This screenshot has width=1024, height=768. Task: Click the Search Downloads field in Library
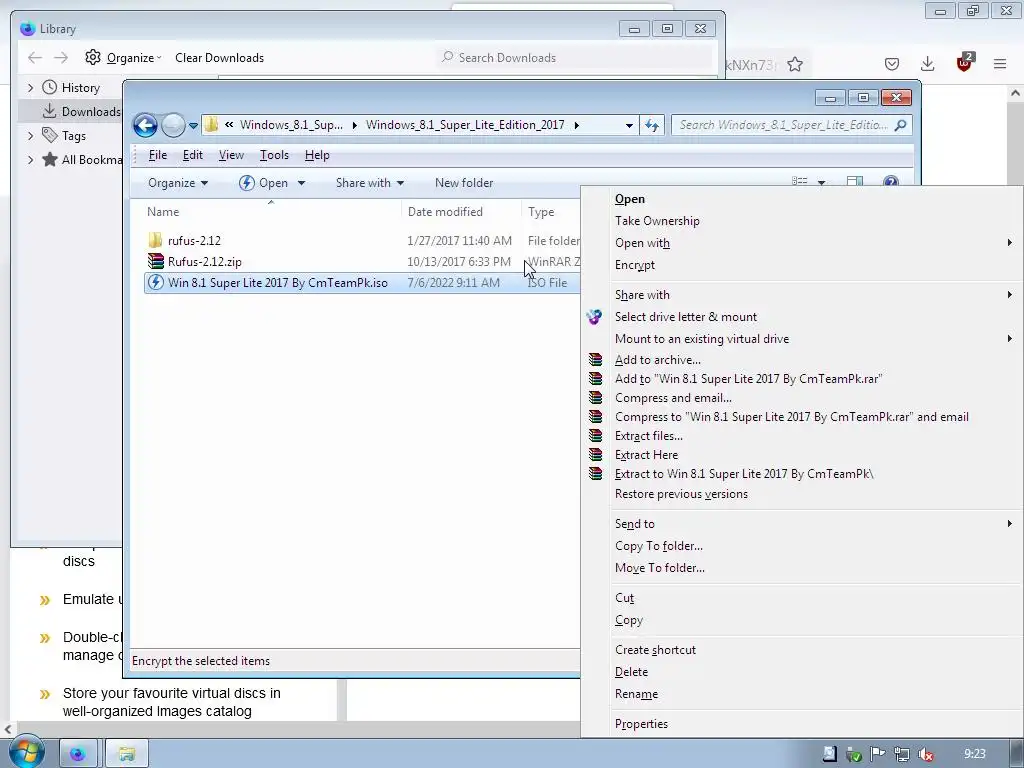click(x=575, y=57)
